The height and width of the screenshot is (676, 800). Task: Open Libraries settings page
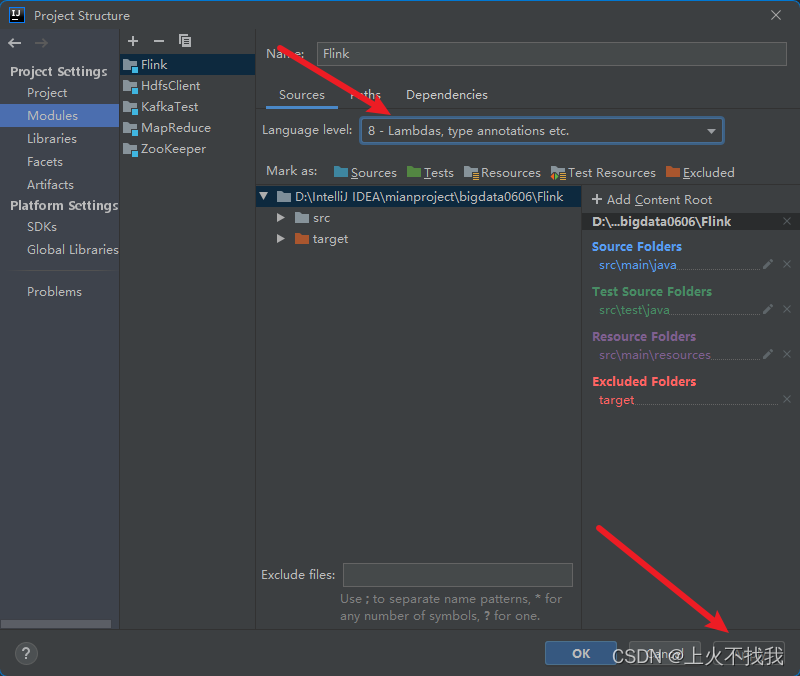52,139
